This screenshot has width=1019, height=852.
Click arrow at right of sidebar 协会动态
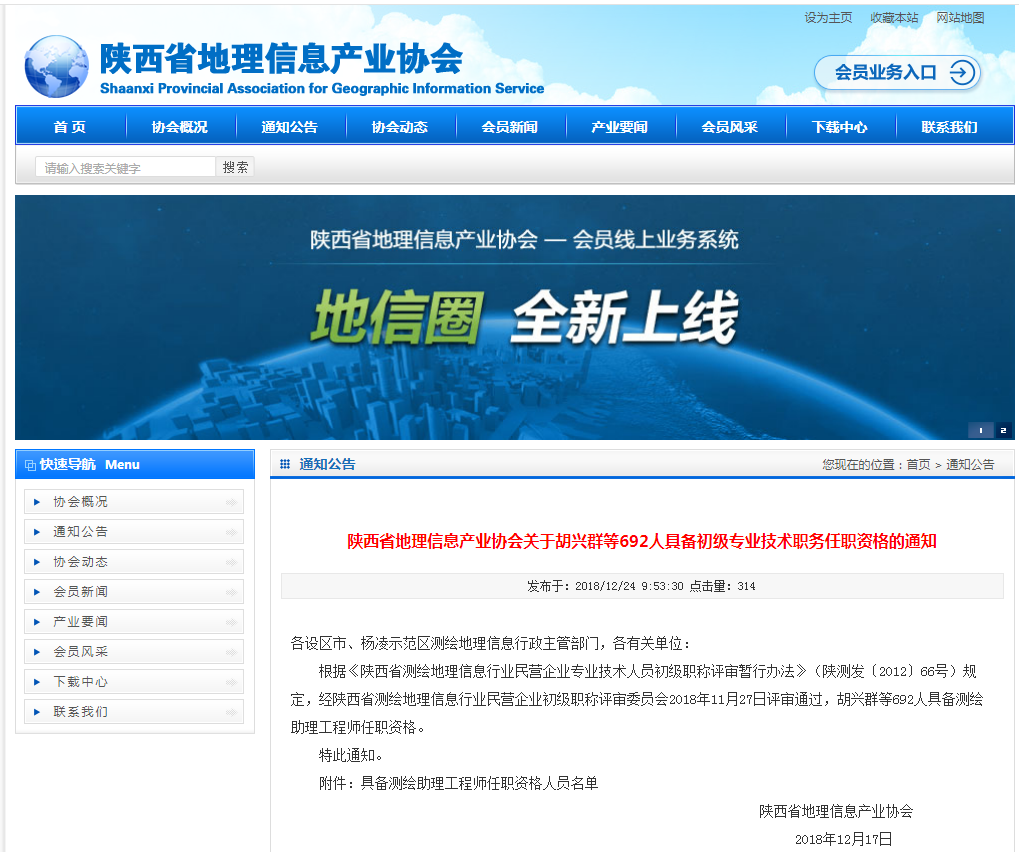231,562
